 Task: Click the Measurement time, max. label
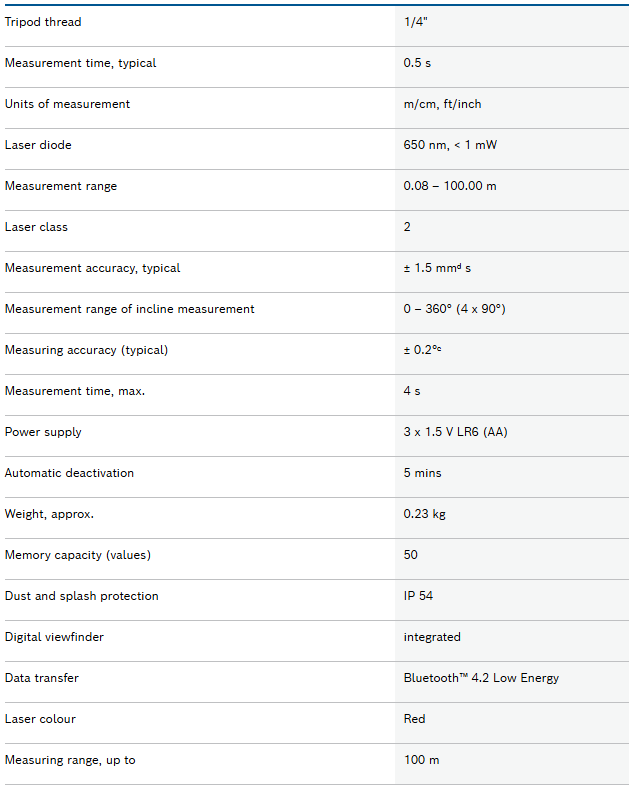click(x=75, y=391)
